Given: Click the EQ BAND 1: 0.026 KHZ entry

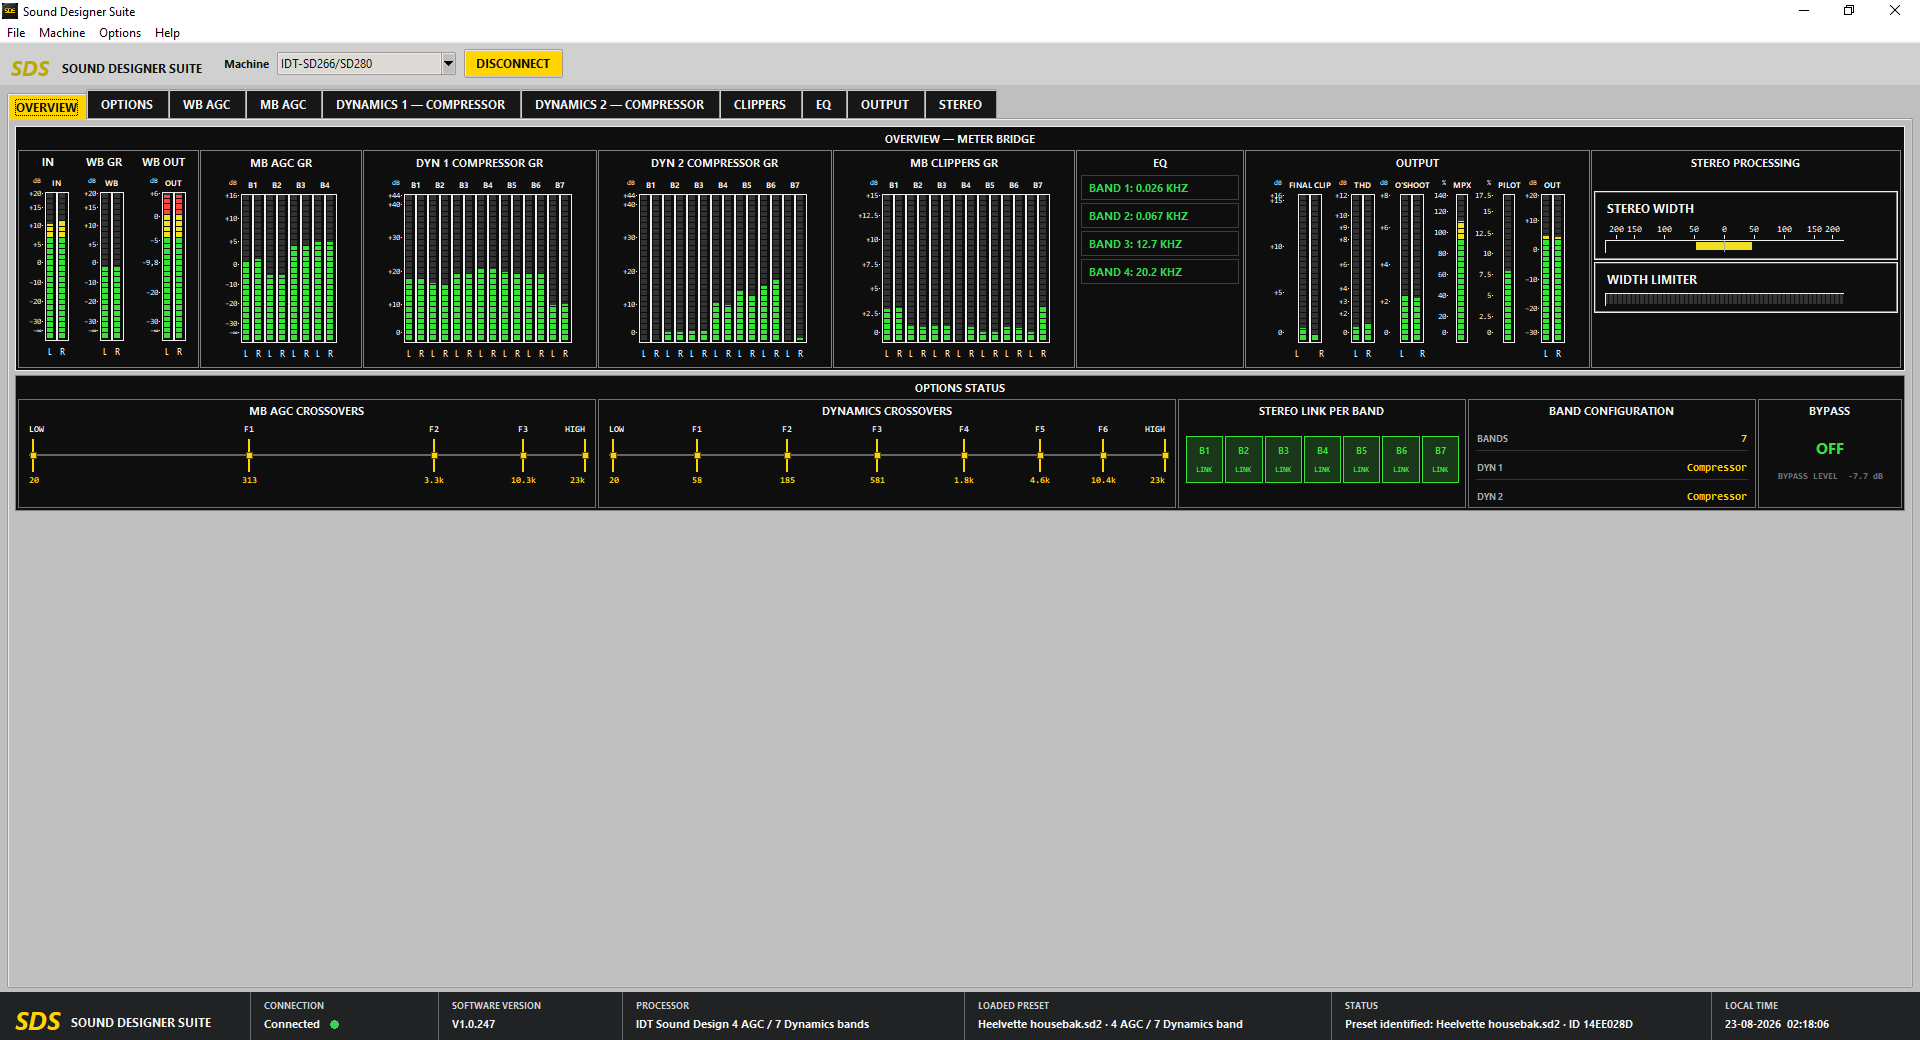Looking at the screenshot, I should (1159, 188).
